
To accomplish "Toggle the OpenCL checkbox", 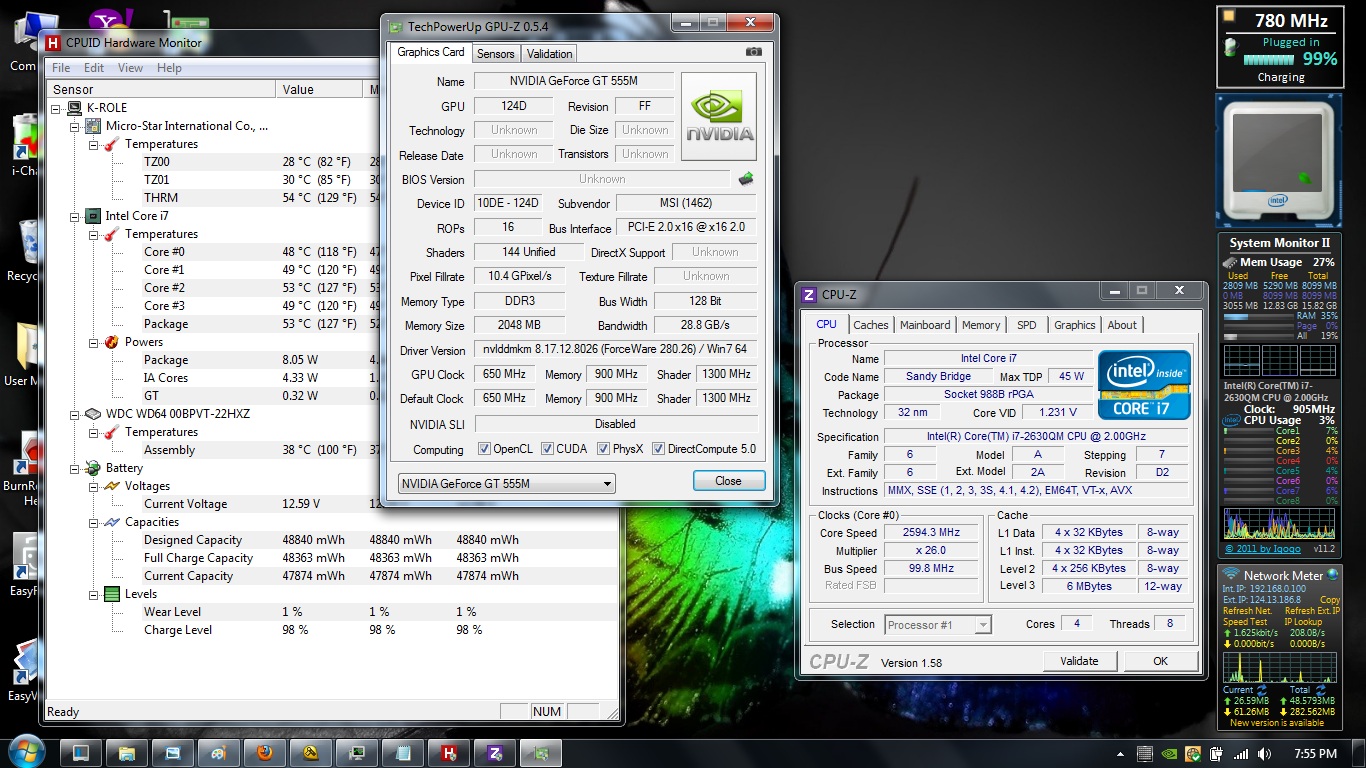I will click(484, 449).
